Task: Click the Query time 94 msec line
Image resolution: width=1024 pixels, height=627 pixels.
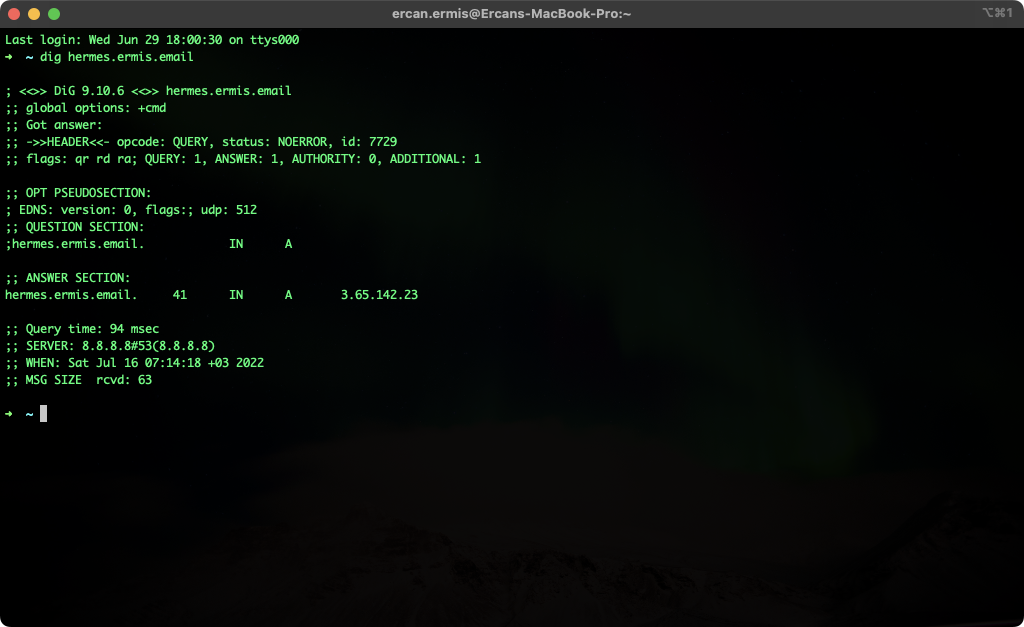Action: (82, 329)
